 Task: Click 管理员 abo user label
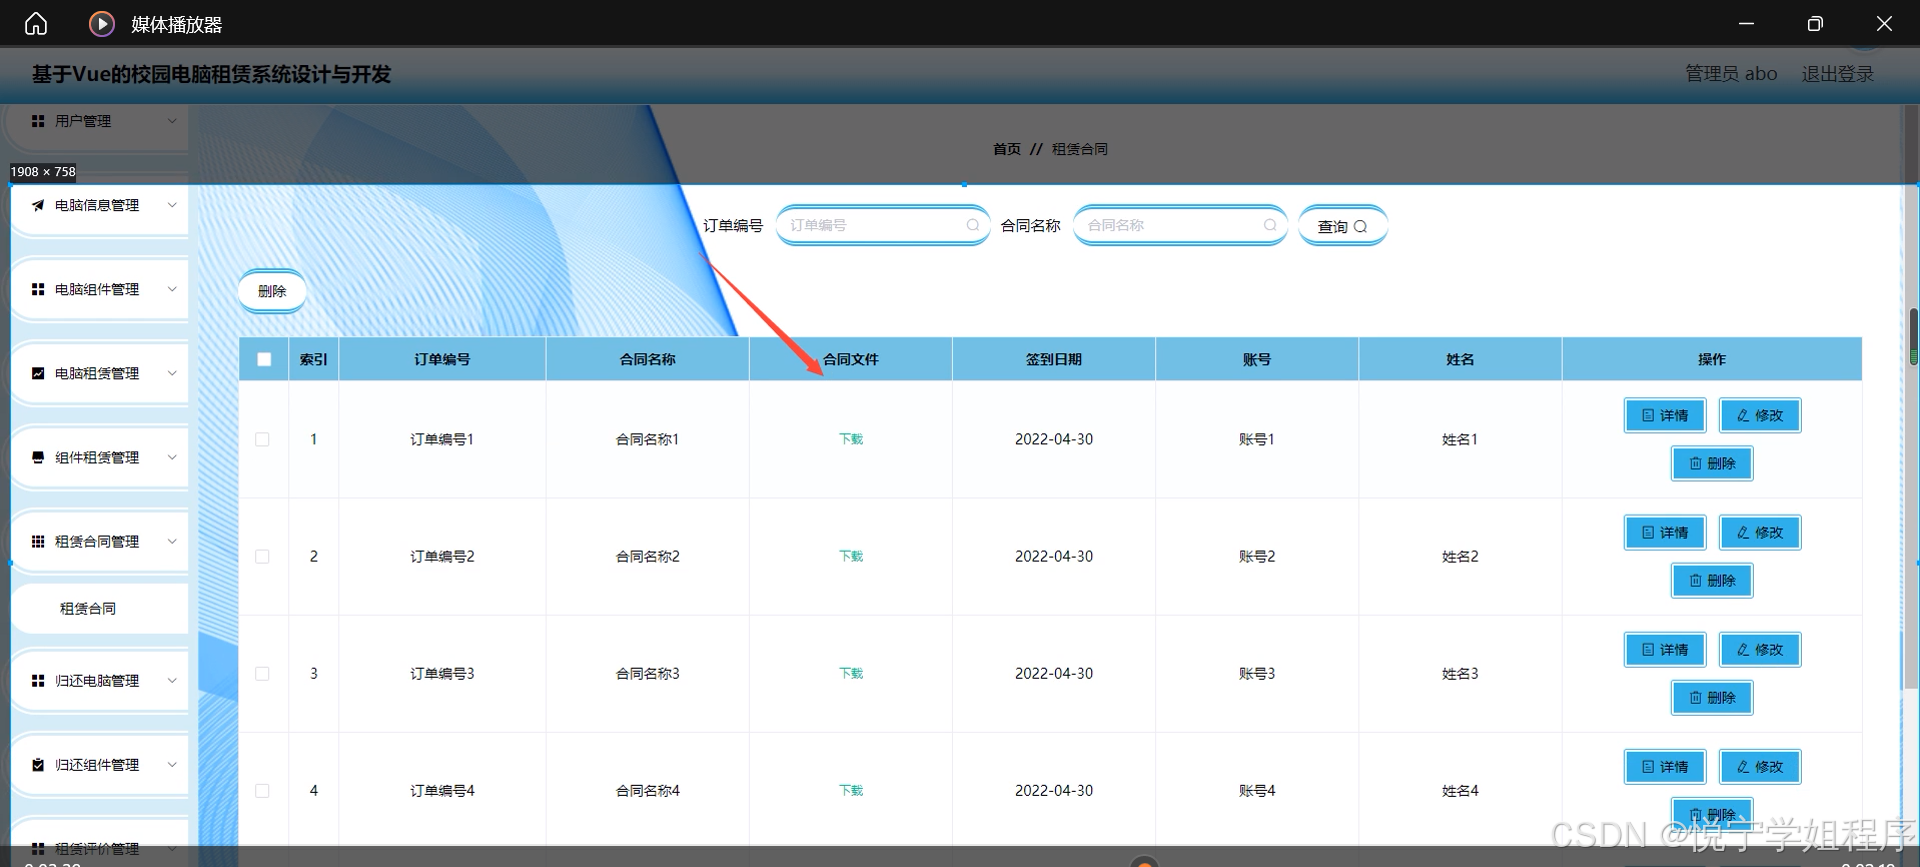(1731, 74)
